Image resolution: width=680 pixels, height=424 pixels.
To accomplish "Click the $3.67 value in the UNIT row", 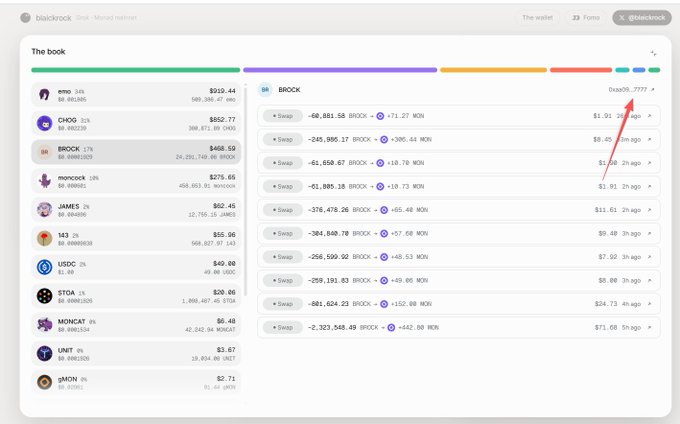I will (226, 350).
